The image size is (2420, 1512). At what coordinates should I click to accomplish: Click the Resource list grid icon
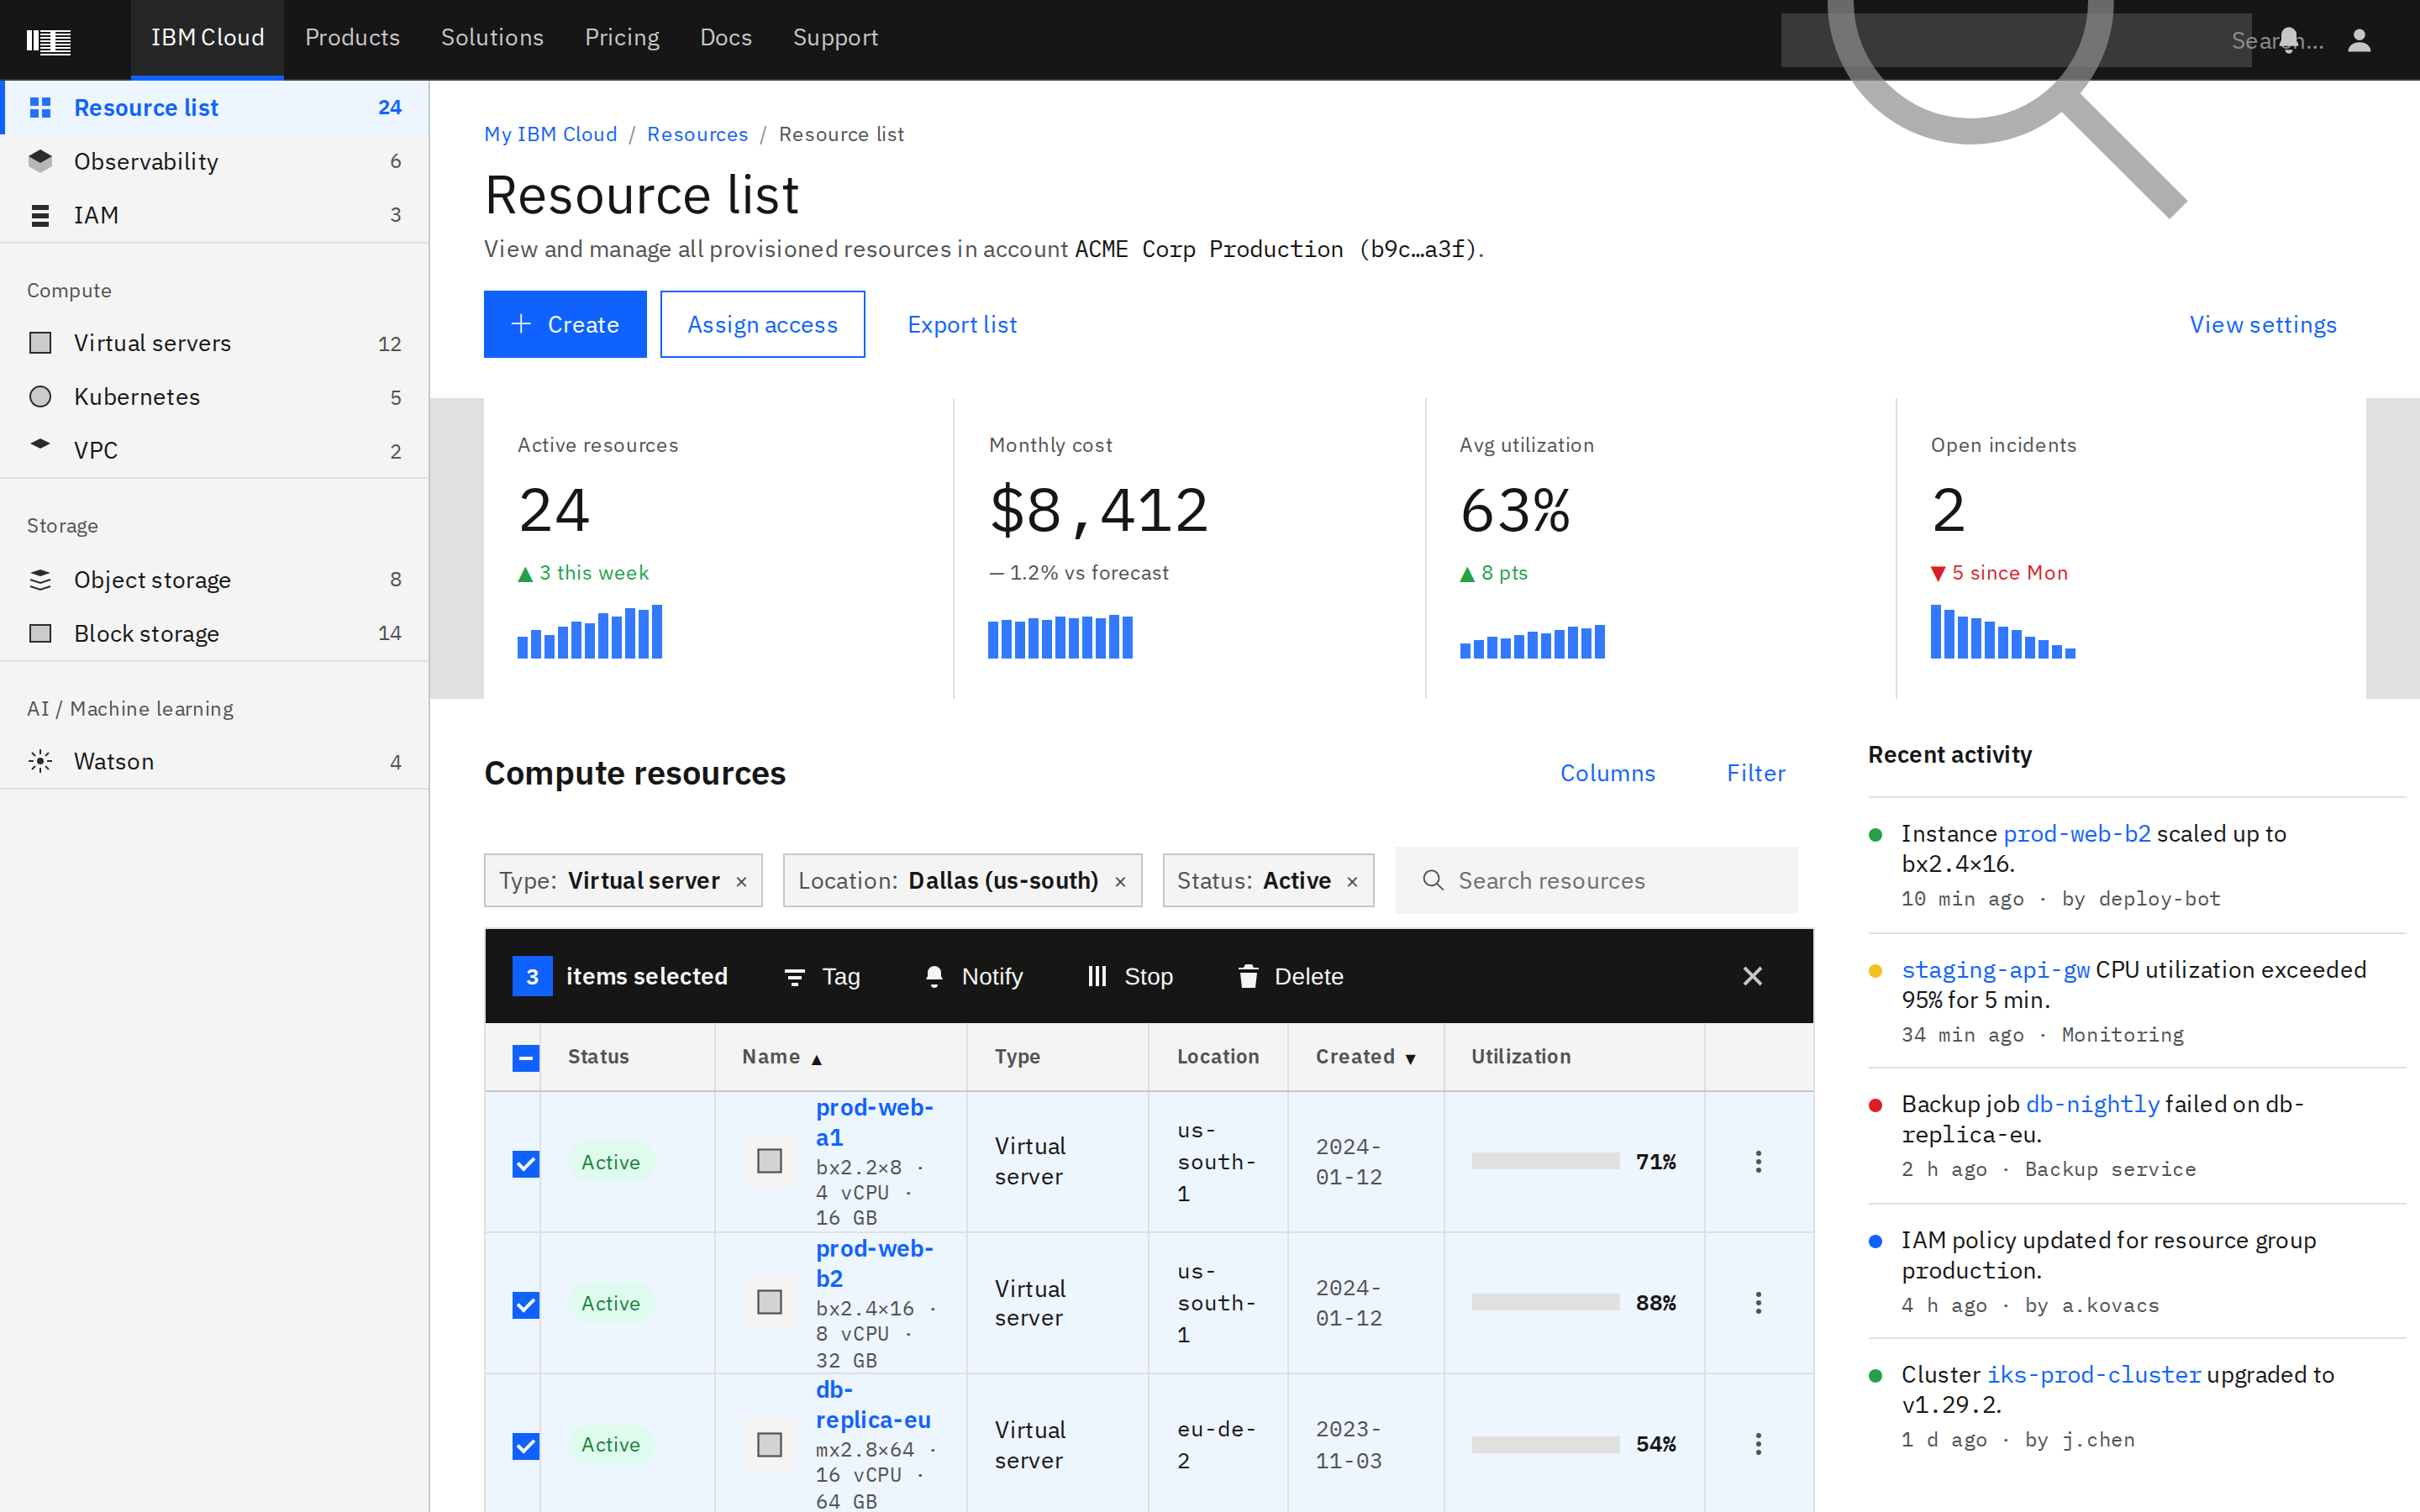(x=40, y=107)
